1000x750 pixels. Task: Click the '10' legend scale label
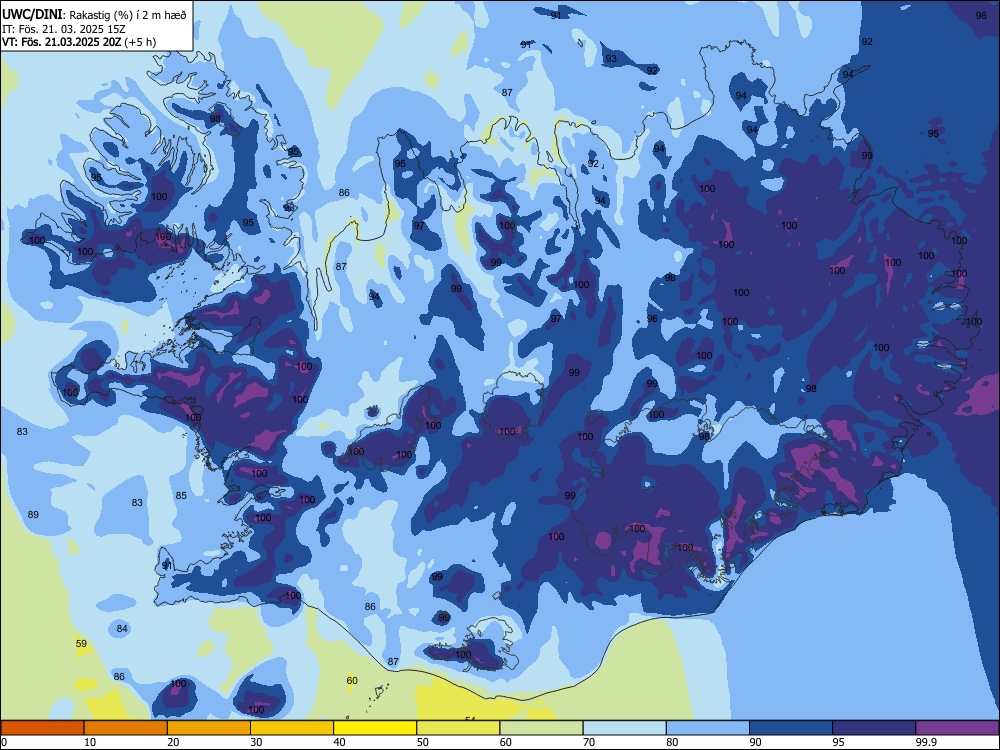click(x=90, y=742)
